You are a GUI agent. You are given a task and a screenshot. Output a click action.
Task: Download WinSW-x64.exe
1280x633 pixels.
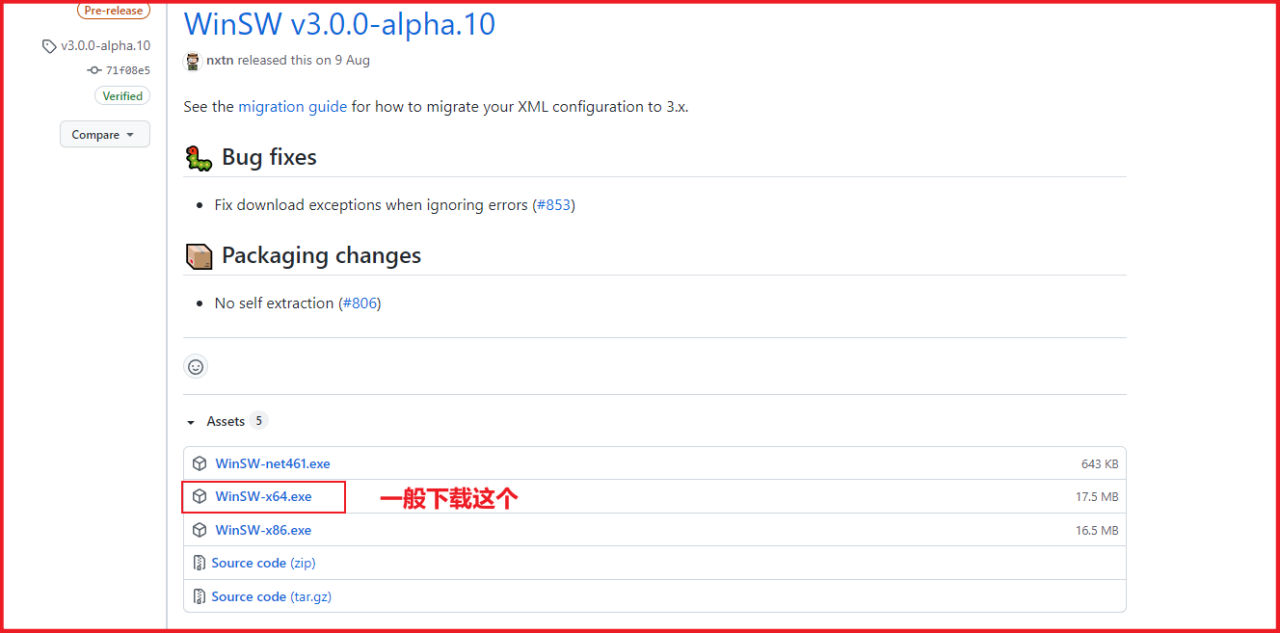tap(264, 497)
